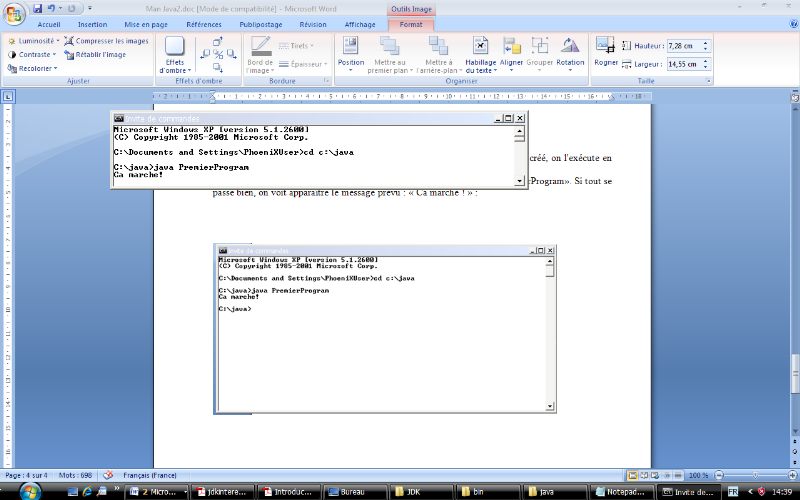800x500 pixels.
Task: Open the Insertion ribbon tab
Action: (92, 24)
